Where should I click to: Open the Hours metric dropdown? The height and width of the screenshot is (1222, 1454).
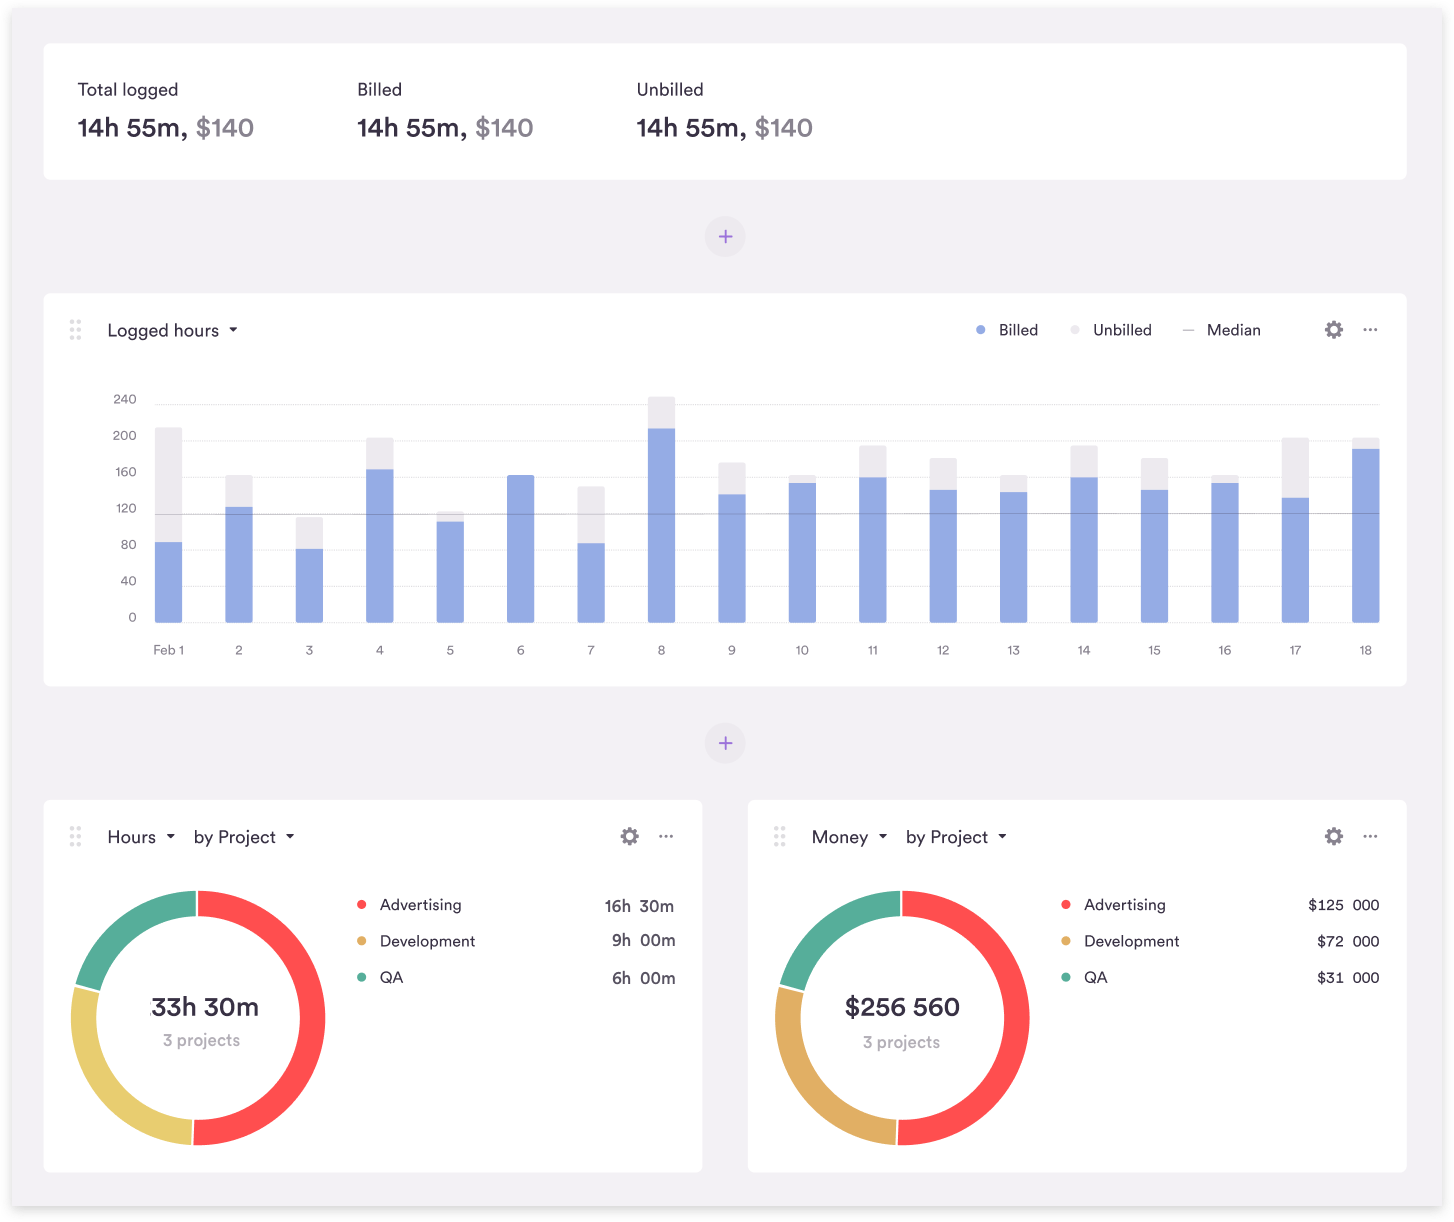[x=141, y=837]
